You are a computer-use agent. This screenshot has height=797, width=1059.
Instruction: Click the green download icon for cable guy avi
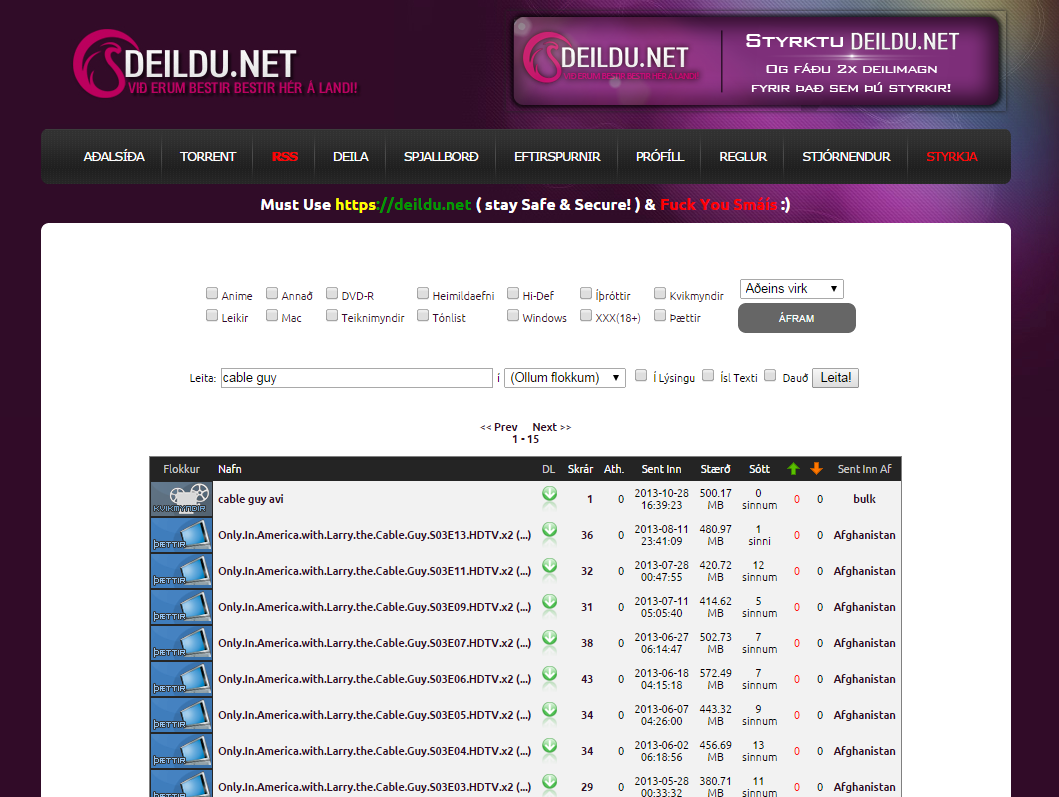(549, 495)
